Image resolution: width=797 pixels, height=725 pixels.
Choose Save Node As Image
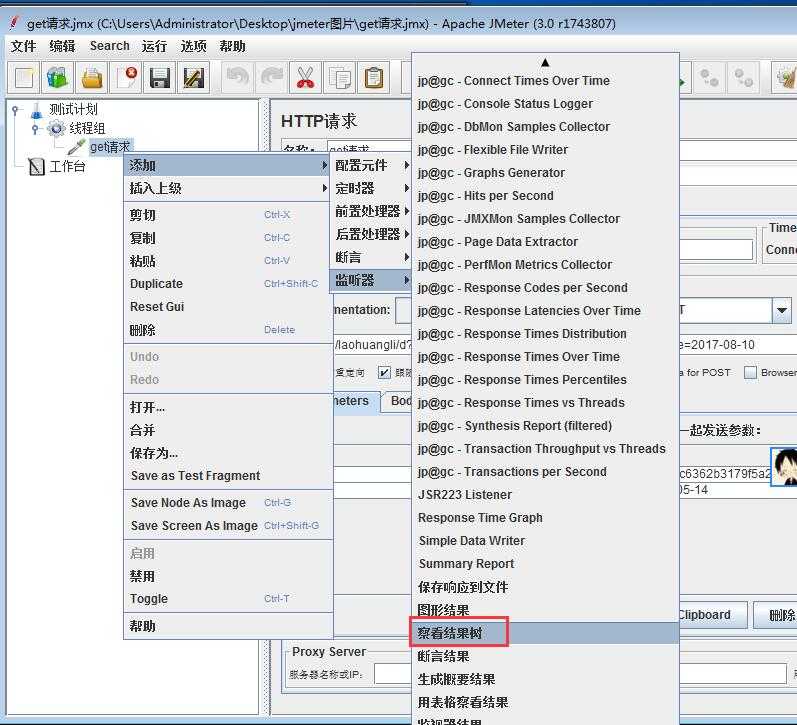228,503
